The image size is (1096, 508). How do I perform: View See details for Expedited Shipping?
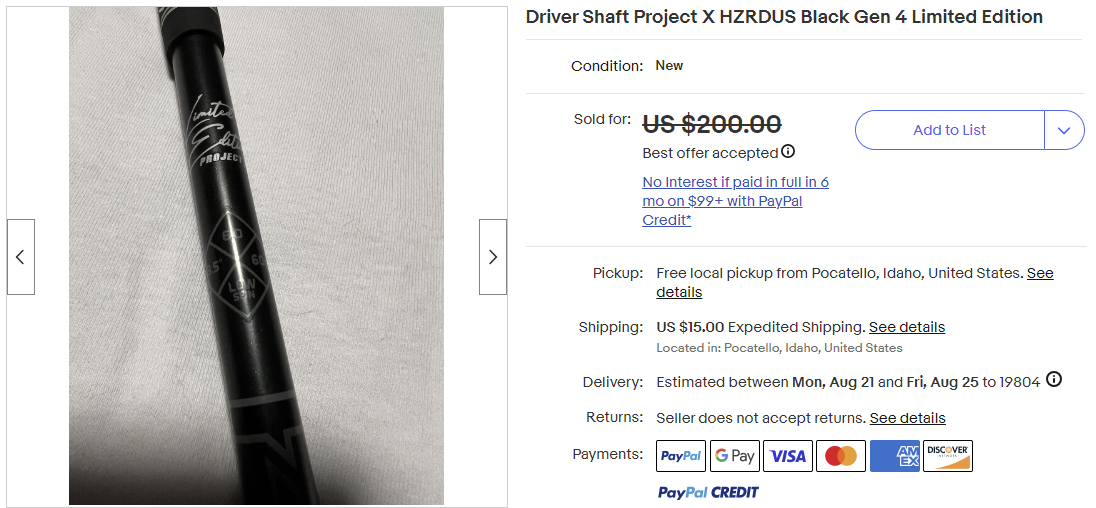[x=906, y=327]
